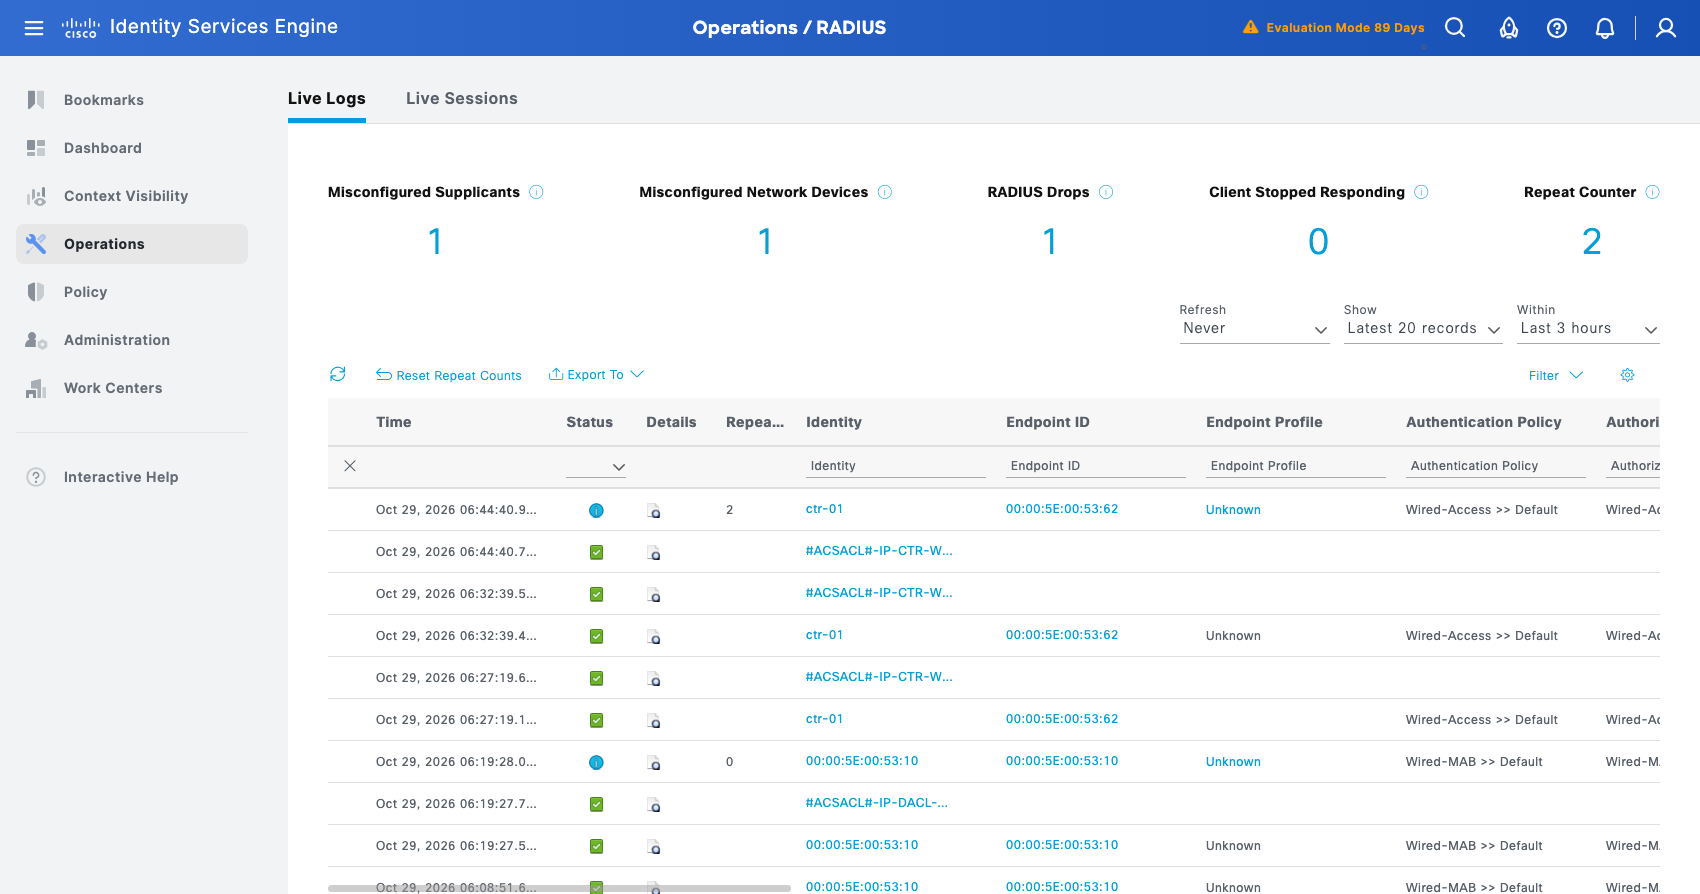Open identity #ACSACL#-IP-DACL link
Image resolution: width=1700 pixels, height=894 pixels.
click(x=877, y=803)
